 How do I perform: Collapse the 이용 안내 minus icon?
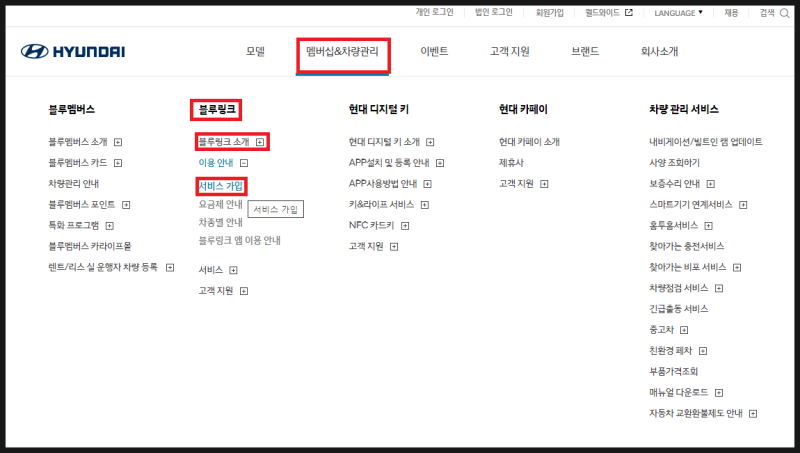point(244,163)
